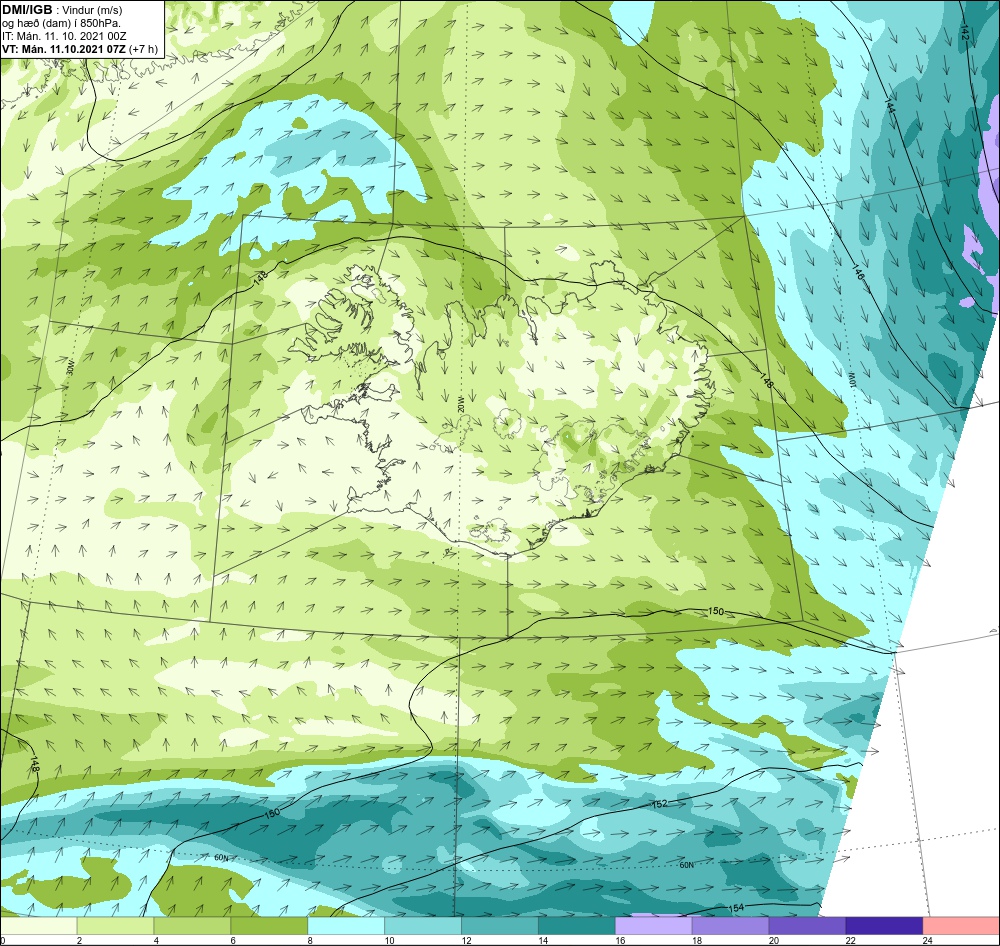This screenshot has width=1000, height=946.
Task: Click the '152' height contour label
Action: (659, 804)
